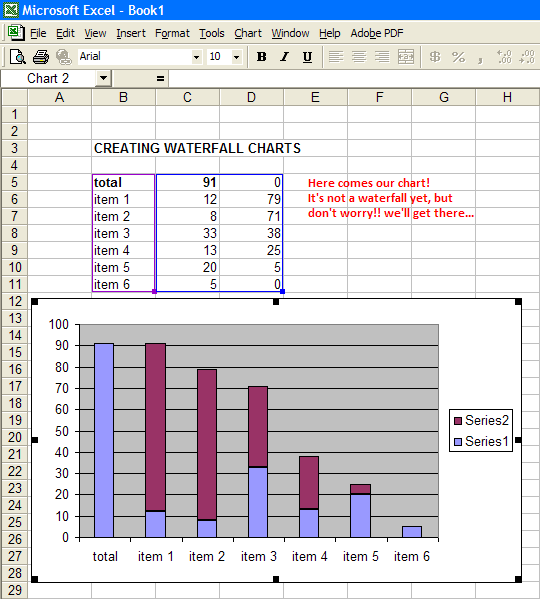Open the Window menu
The image size is (540, 599).
point(290,33)
